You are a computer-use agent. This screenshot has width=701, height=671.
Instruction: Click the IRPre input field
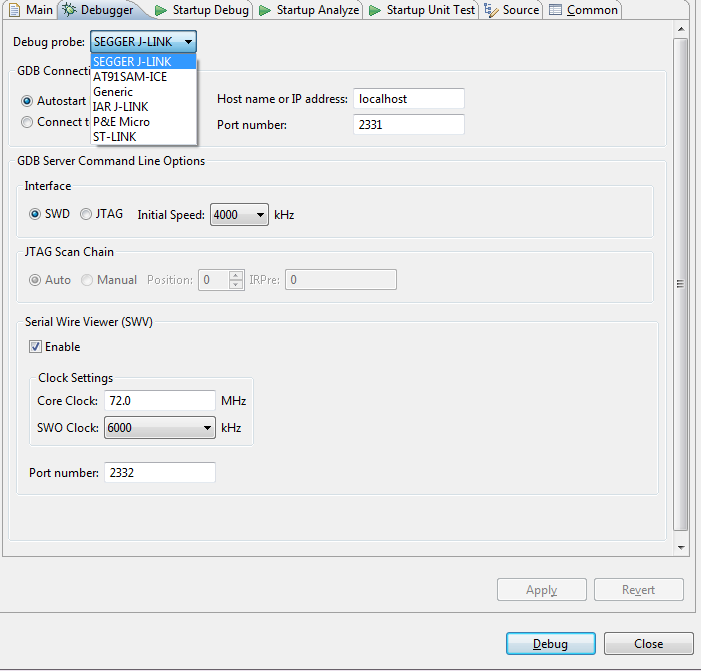[341, 279]
